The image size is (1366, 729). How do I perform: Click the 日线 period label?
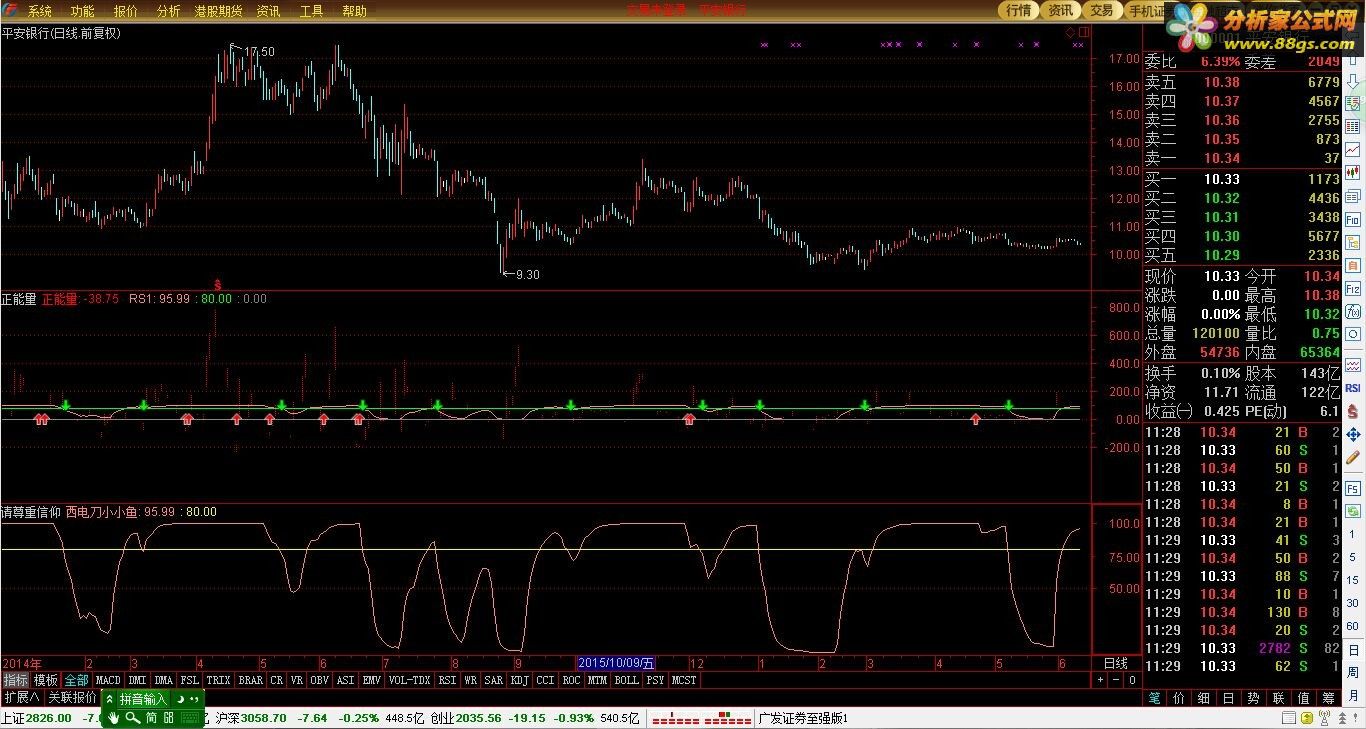pyautogui.click(x=1115, y=663)
